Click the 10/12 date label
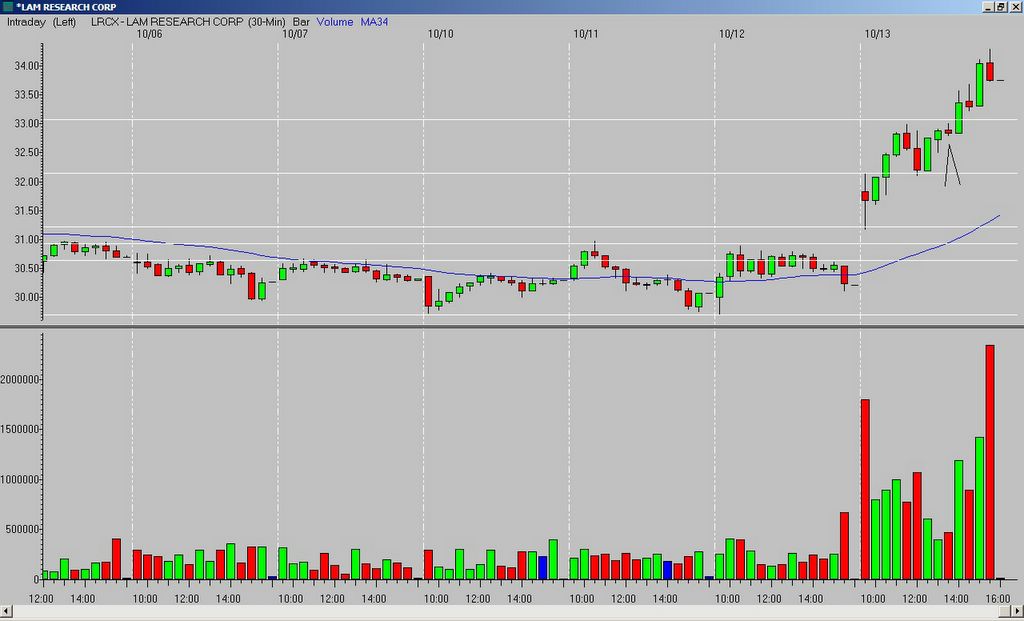Viewport: 1024px width, 621px height. click(731, 34)
